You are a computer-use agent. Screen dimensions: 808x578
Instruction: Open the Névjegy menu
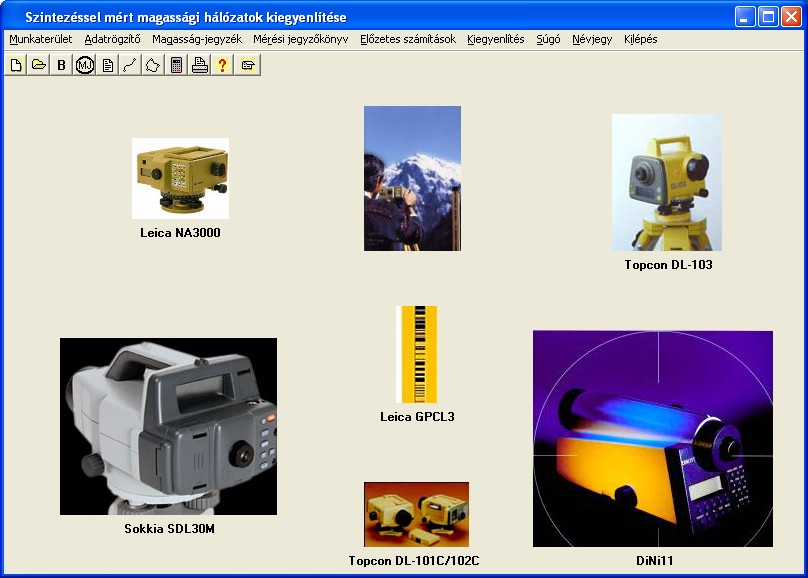[x=592, y=39]
